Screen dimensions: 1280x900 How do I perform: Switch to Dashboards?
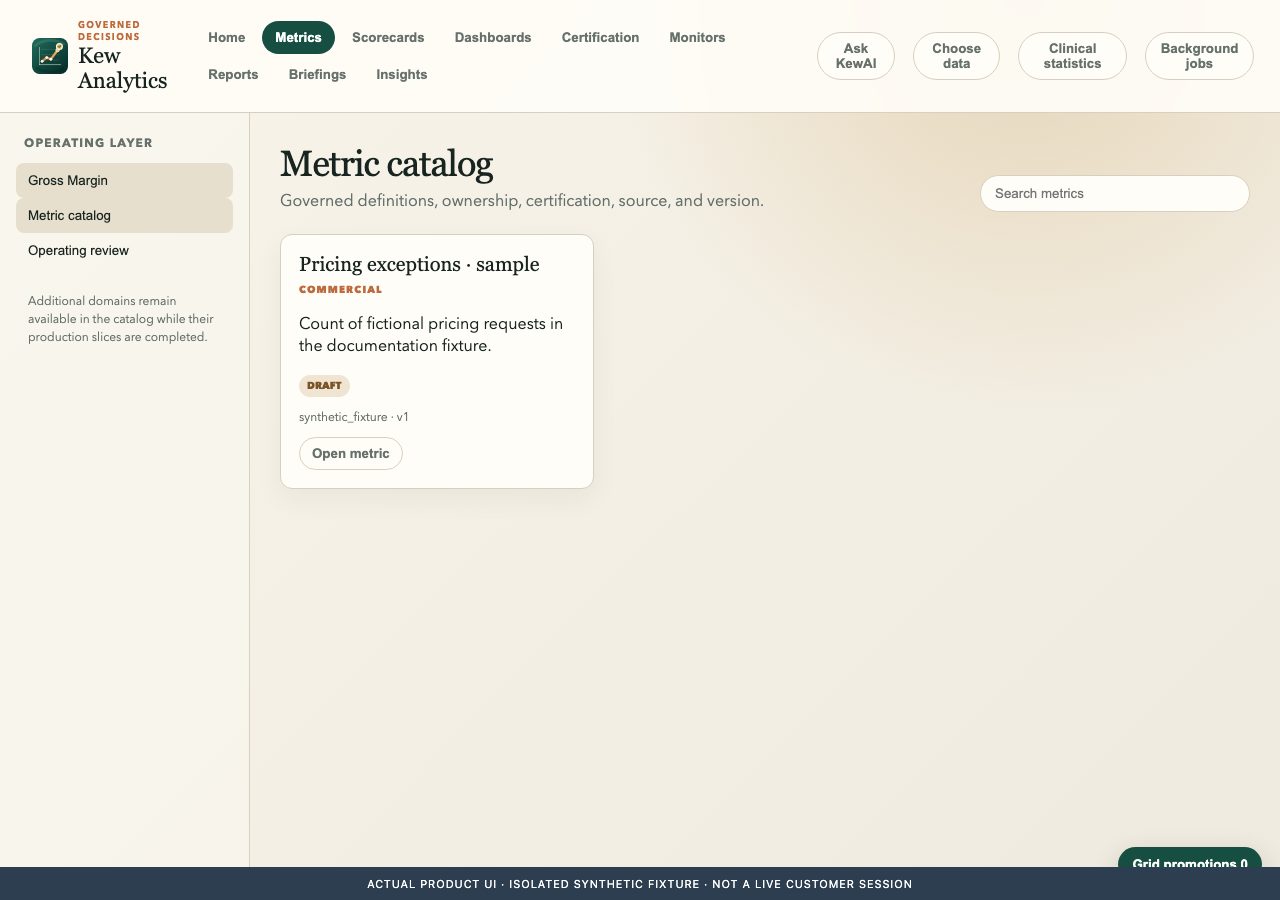point(493,37)
